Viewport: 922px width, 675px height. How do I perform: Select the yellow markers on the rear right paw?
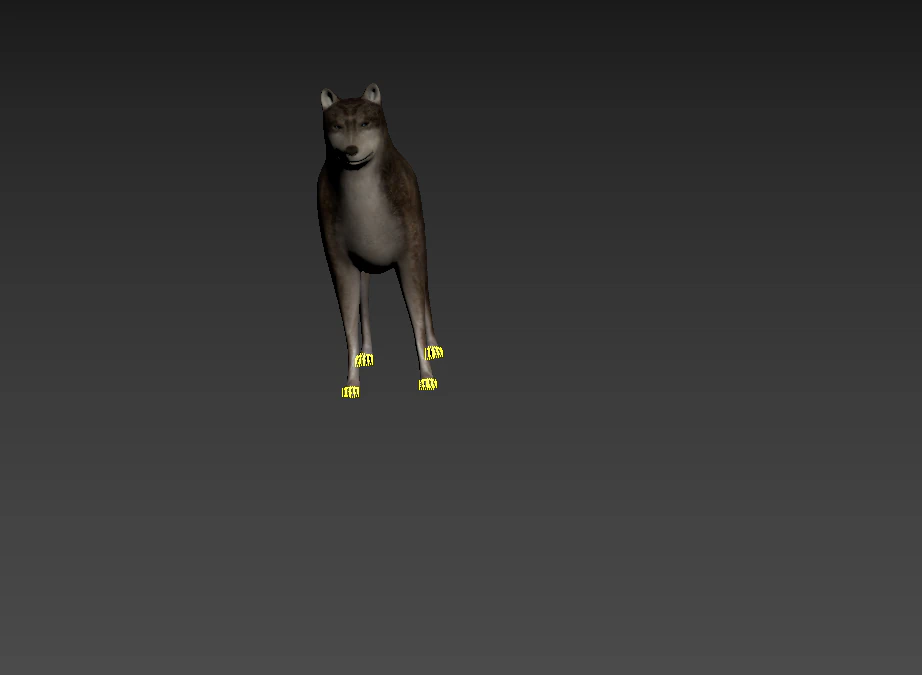click(x=364, y=359)
